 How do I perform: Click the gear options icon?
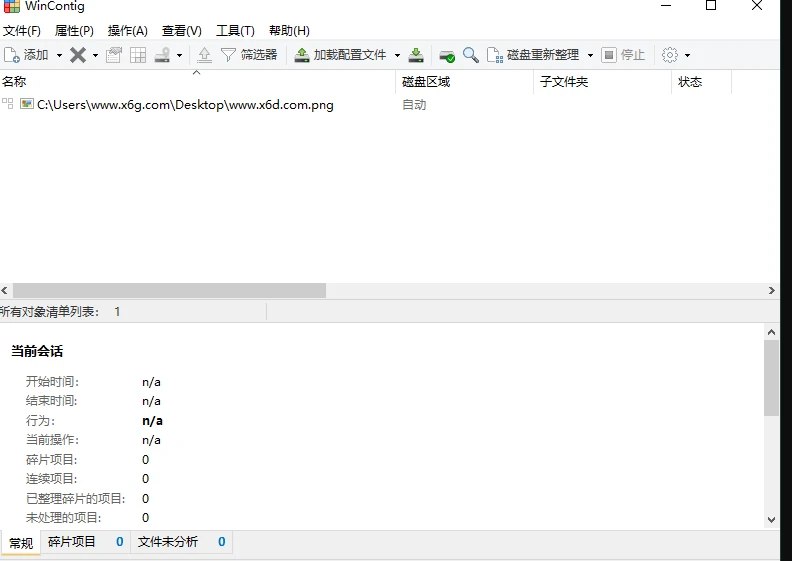670,55
